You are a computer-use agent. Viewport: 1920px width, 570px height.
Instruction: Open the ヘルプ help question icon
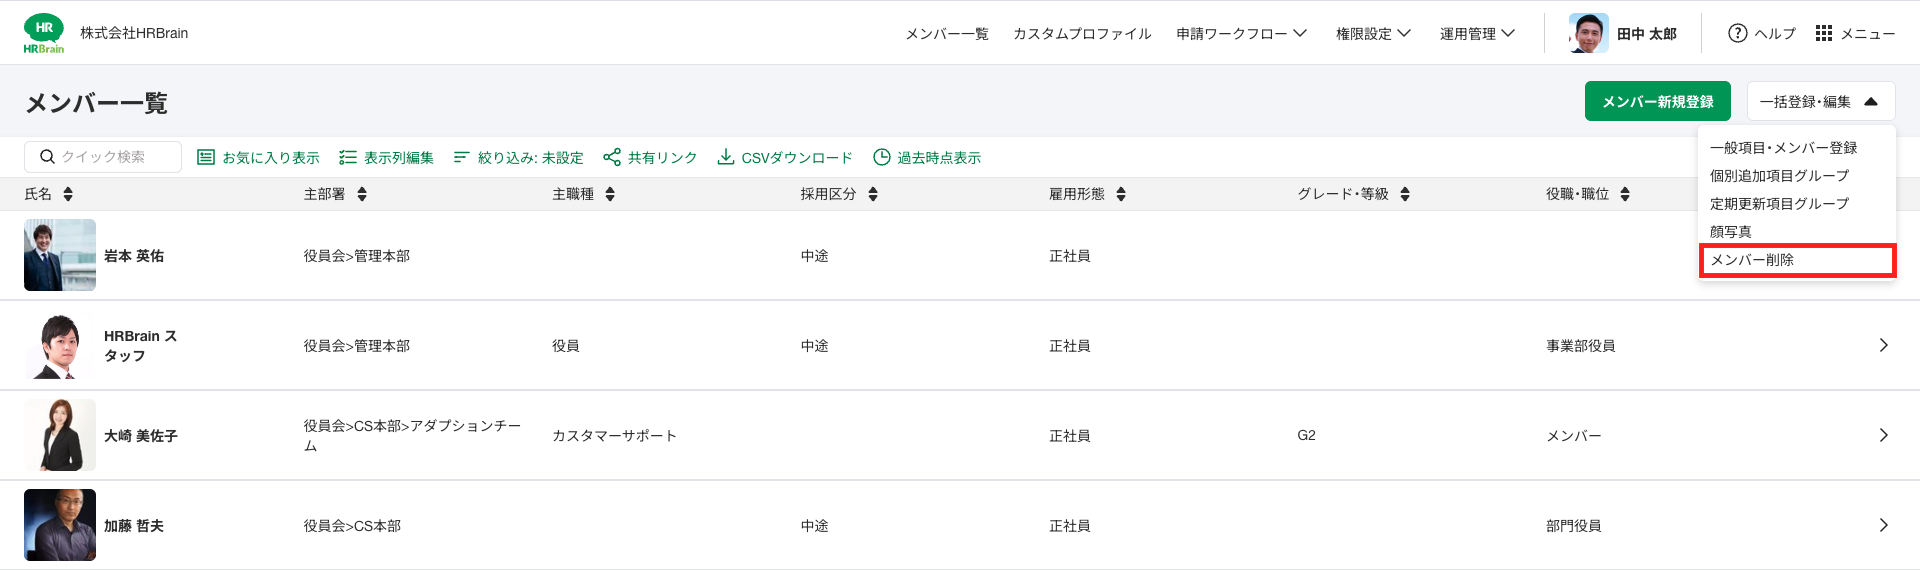(1738, 33)
